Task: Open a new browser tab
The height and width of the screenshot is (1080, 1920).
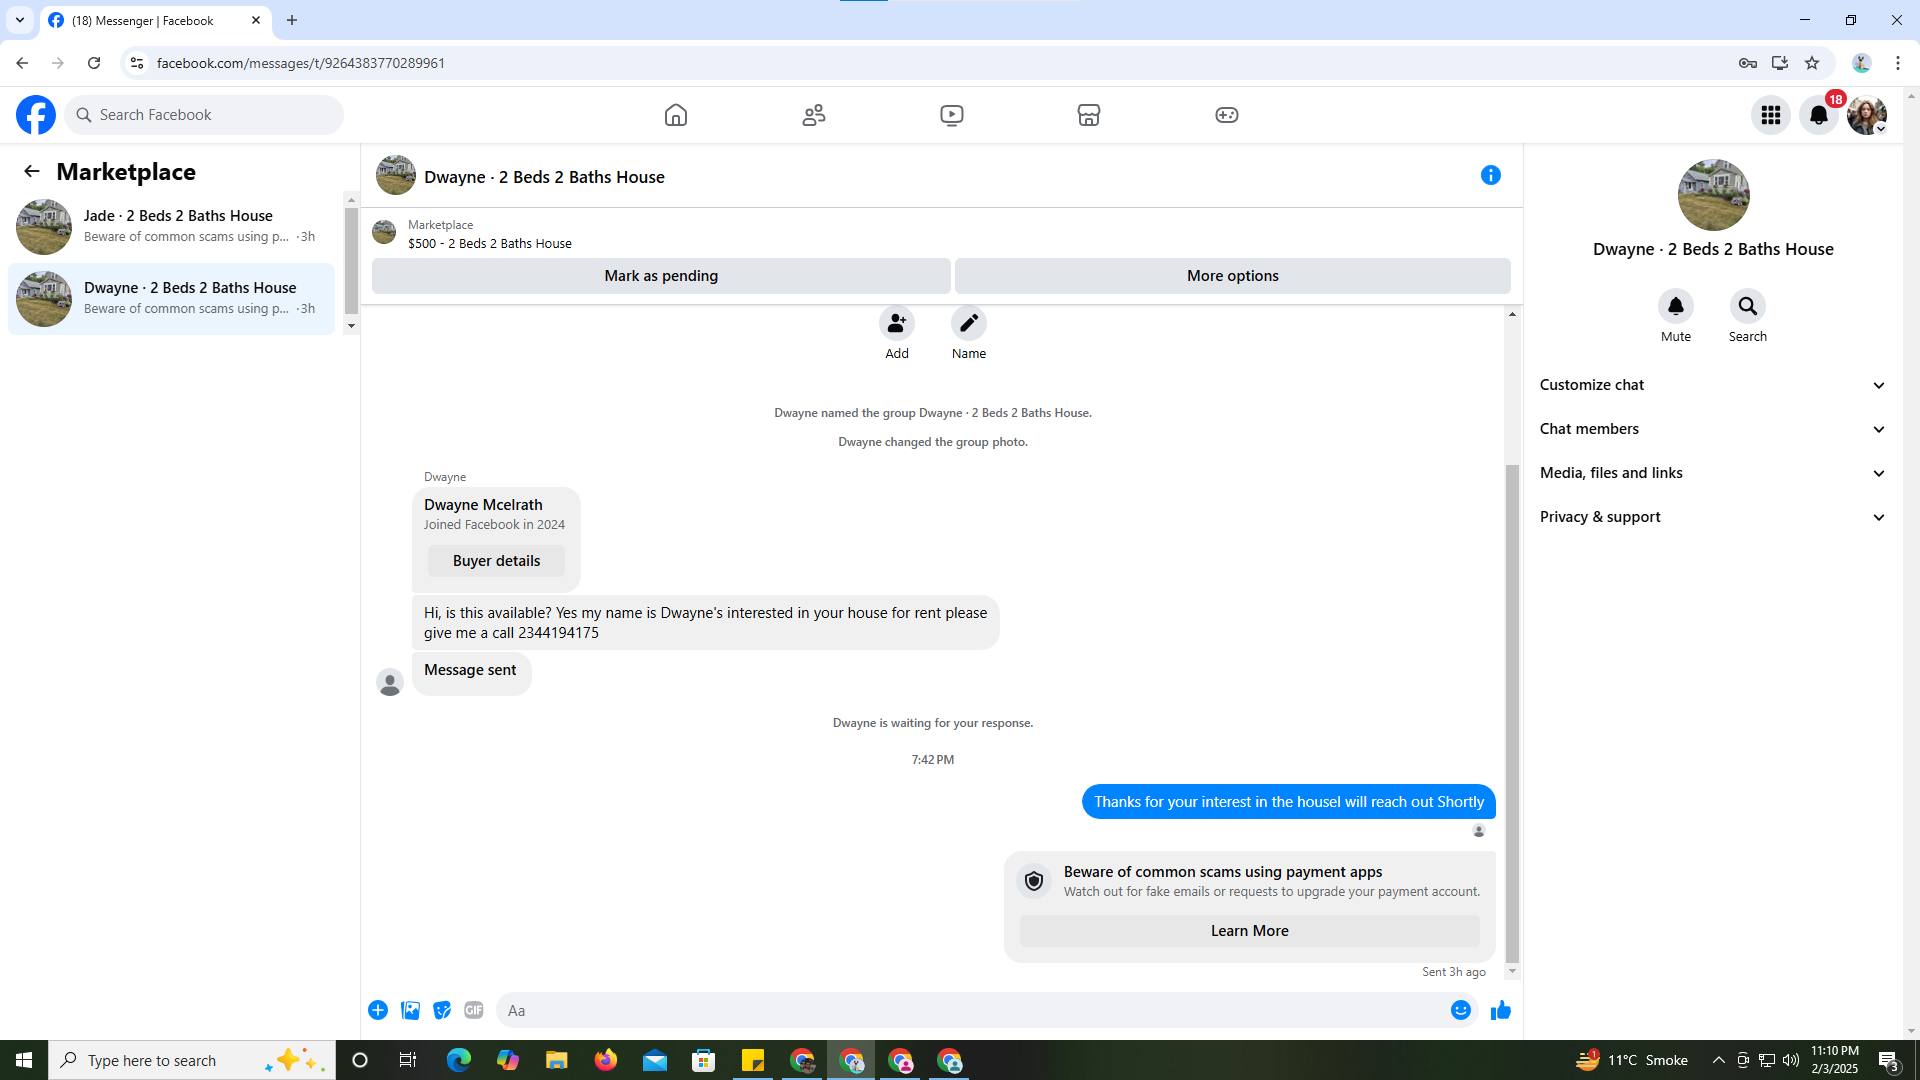Action: 292,20
